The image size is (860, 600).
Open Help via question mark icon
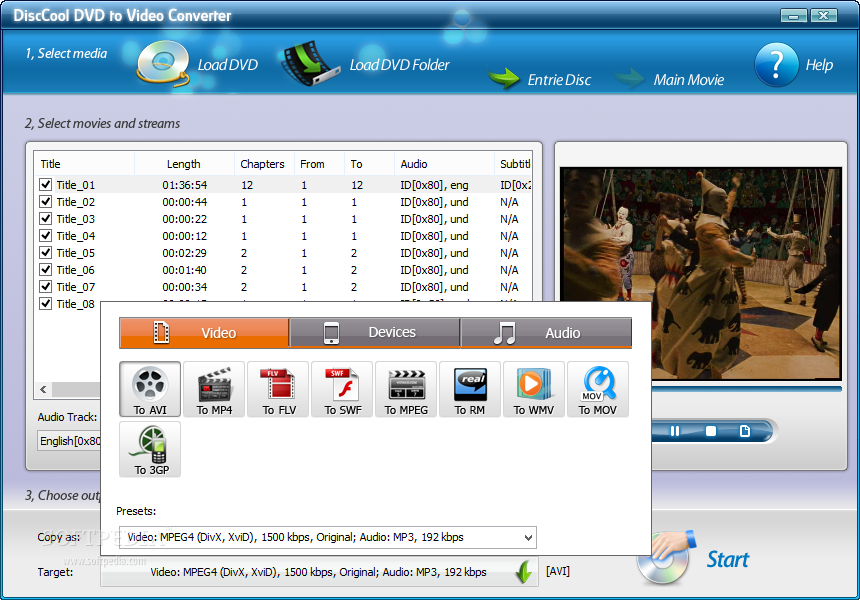coord(776,65)
